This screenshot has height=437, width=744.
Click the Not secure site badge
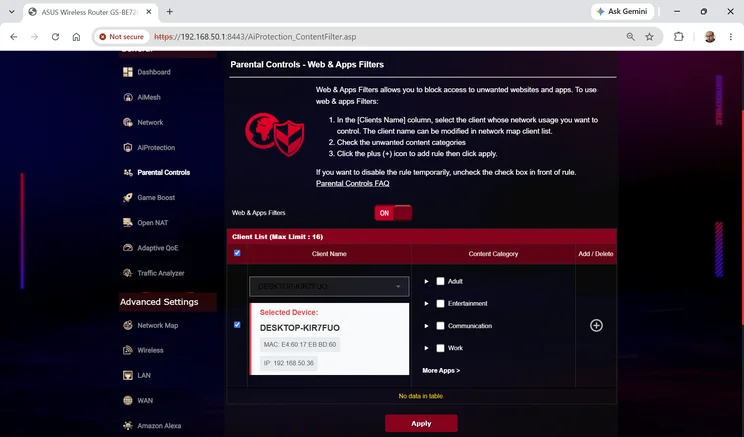121,37
